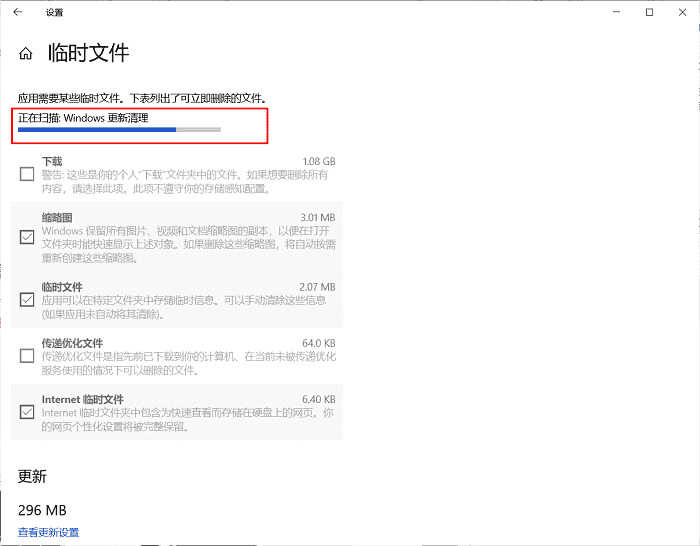Click the back arrow in title bar
Viewport: 700px width, 546px height.
18,12
